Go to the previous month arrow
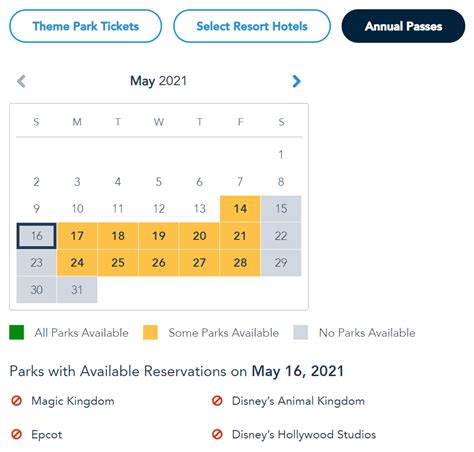Viewport: 474px width, 452px height. [21, 81]
